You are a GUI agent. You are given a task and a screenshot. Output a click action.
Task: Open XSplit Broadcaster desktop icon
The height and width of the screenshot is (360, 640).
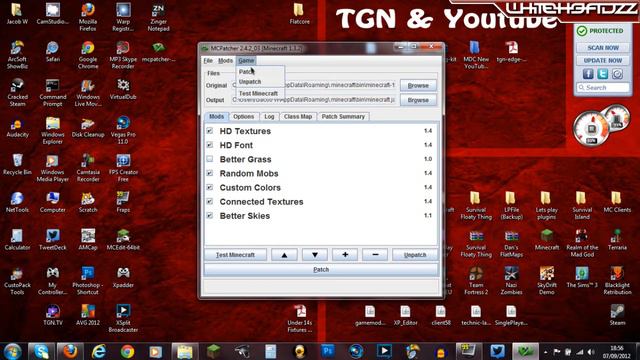pyautogui.click(x=123, y=318)
